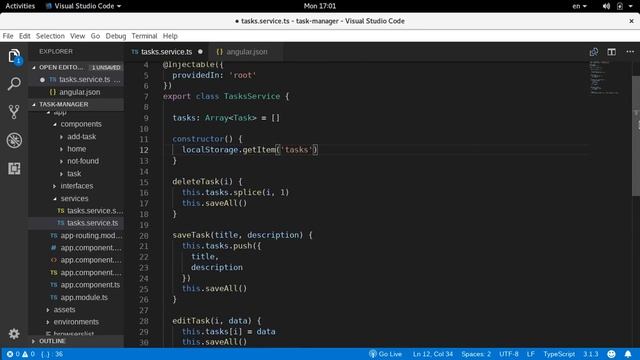Viewport: 640px width, 360px height.
Task: Click Ln 12, Col 34 in status bar
Action: pos(433,354)
